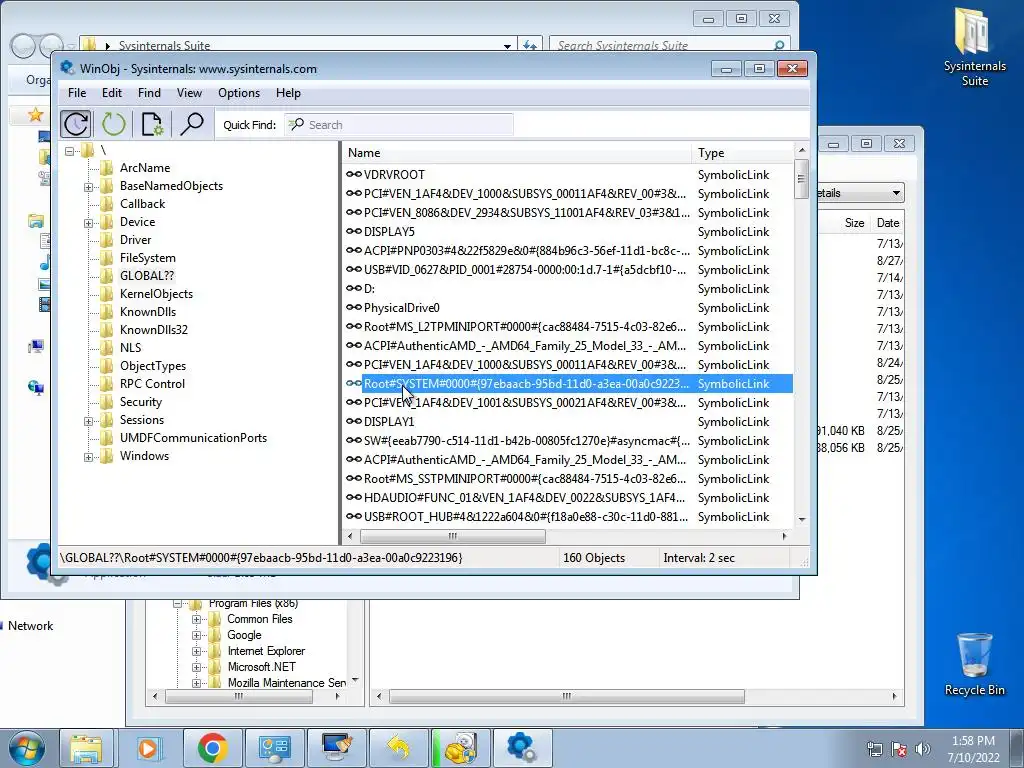This screenshot has height=768, width=1024.
Task: Click the magnifier Find icon in toolbar
Action: pos(191,124)
